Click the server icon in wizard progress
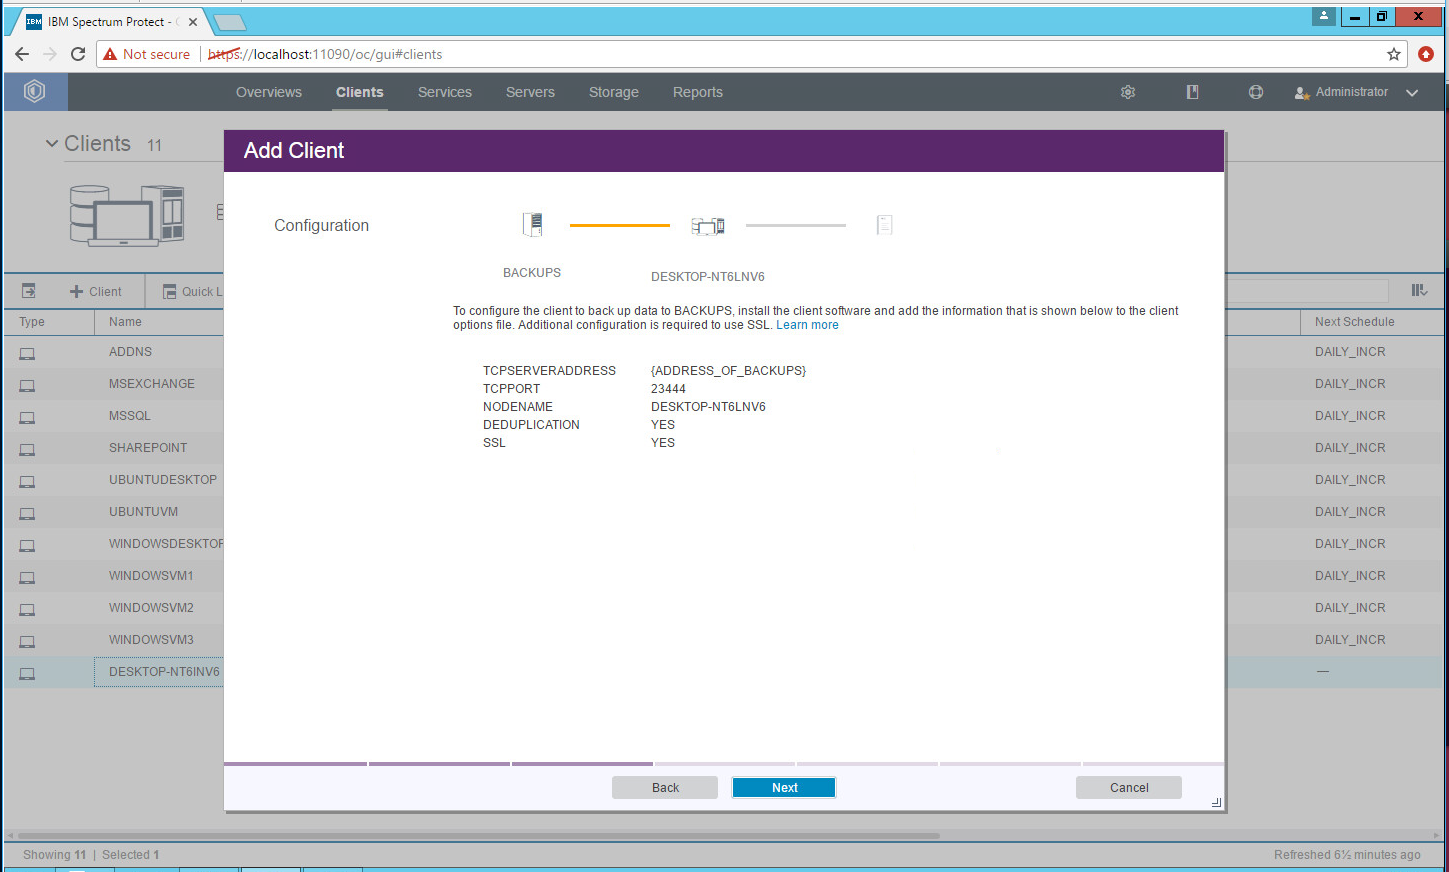Image resolution: width=1449 pixels, height=872 pixels. 533,225
